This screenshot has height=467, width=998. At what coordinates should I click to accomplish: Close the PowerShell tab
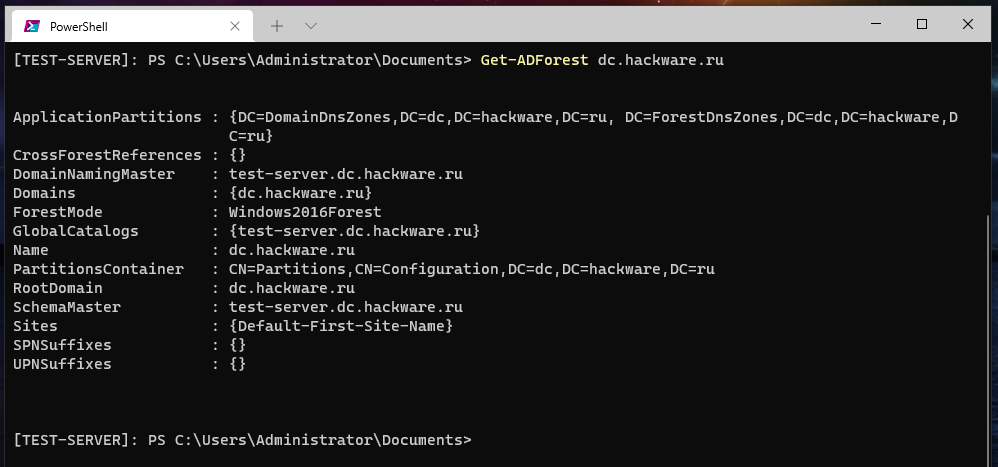click(235, 26)
